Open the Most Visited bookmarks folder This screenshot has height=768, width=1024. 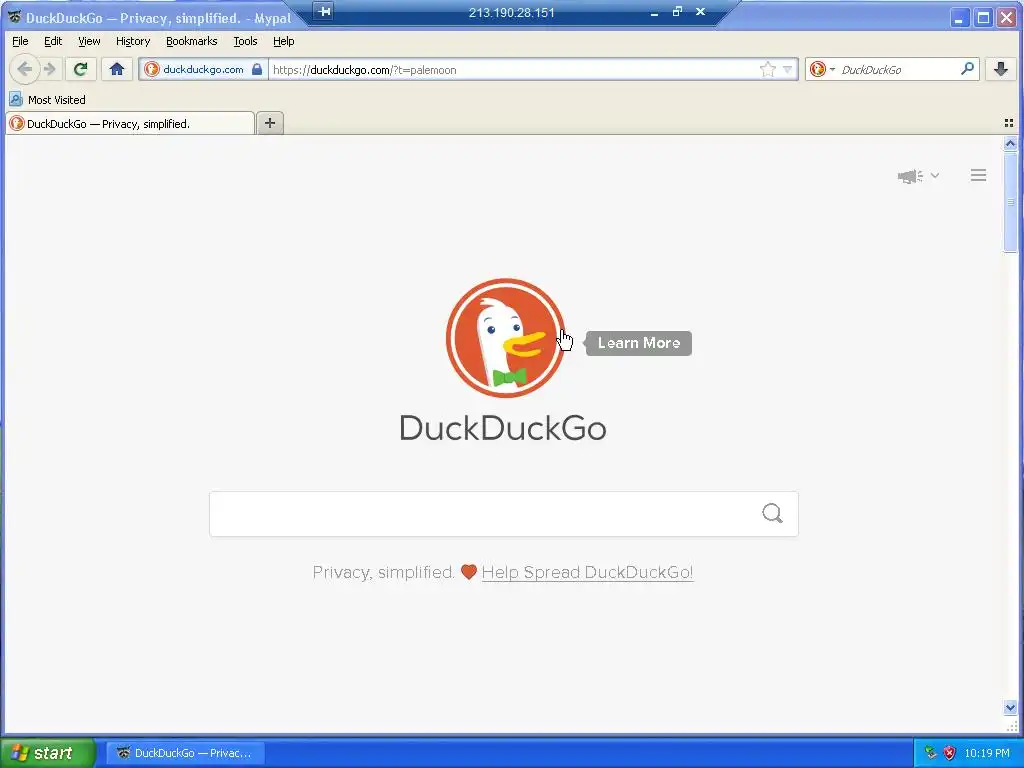coord(48,100)
